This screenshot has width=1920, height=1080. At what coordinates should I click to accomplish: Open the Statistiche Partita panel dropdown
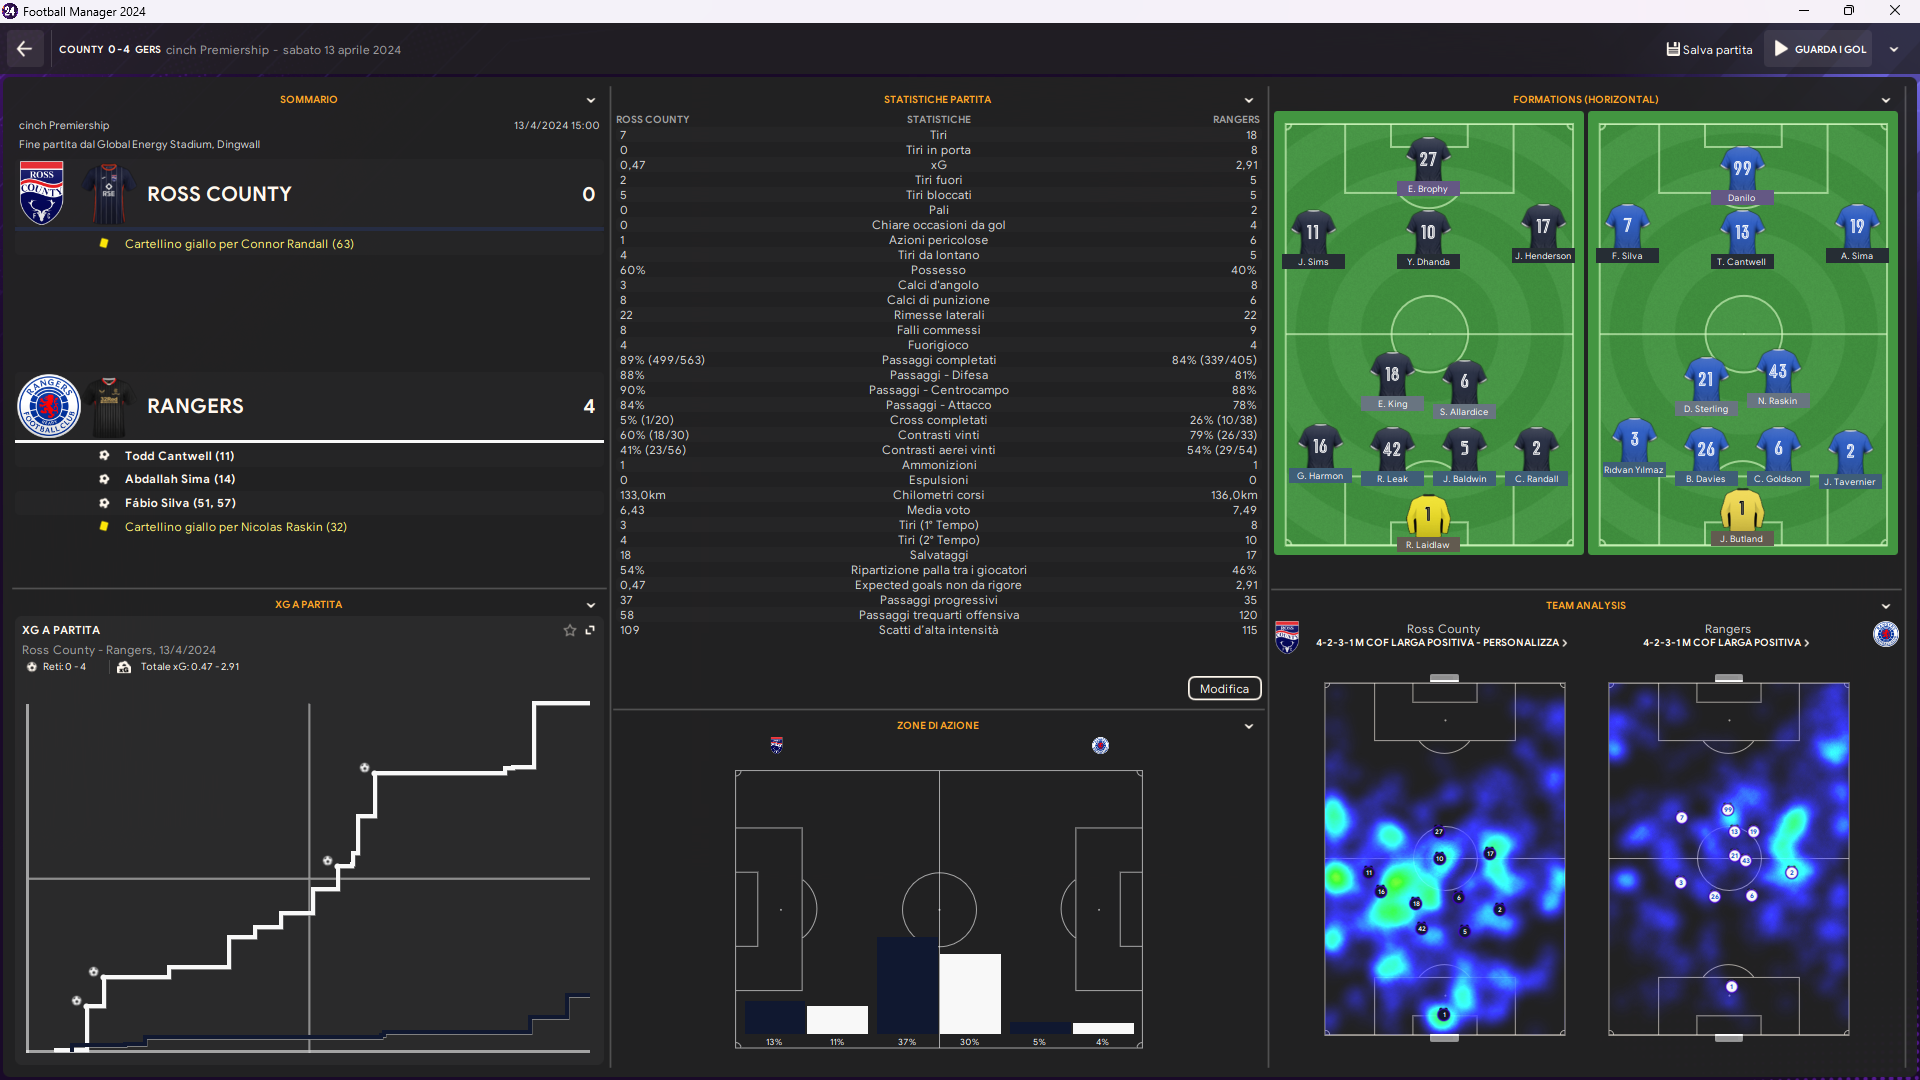click(1248, 100)
